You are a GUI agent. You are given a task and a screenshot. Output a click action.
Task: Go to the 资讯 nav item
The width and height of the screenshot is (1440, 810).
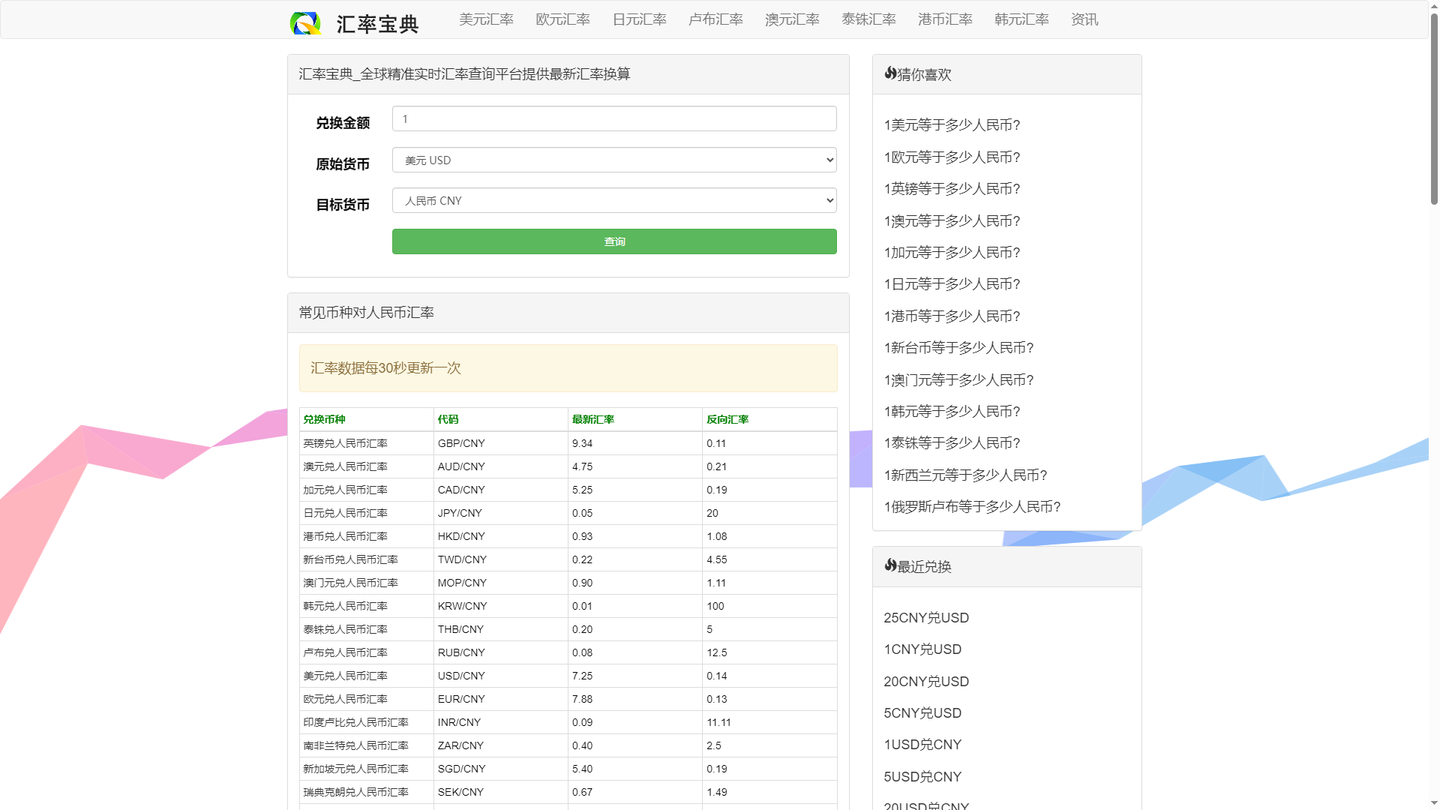click(x=1084, y=19)
